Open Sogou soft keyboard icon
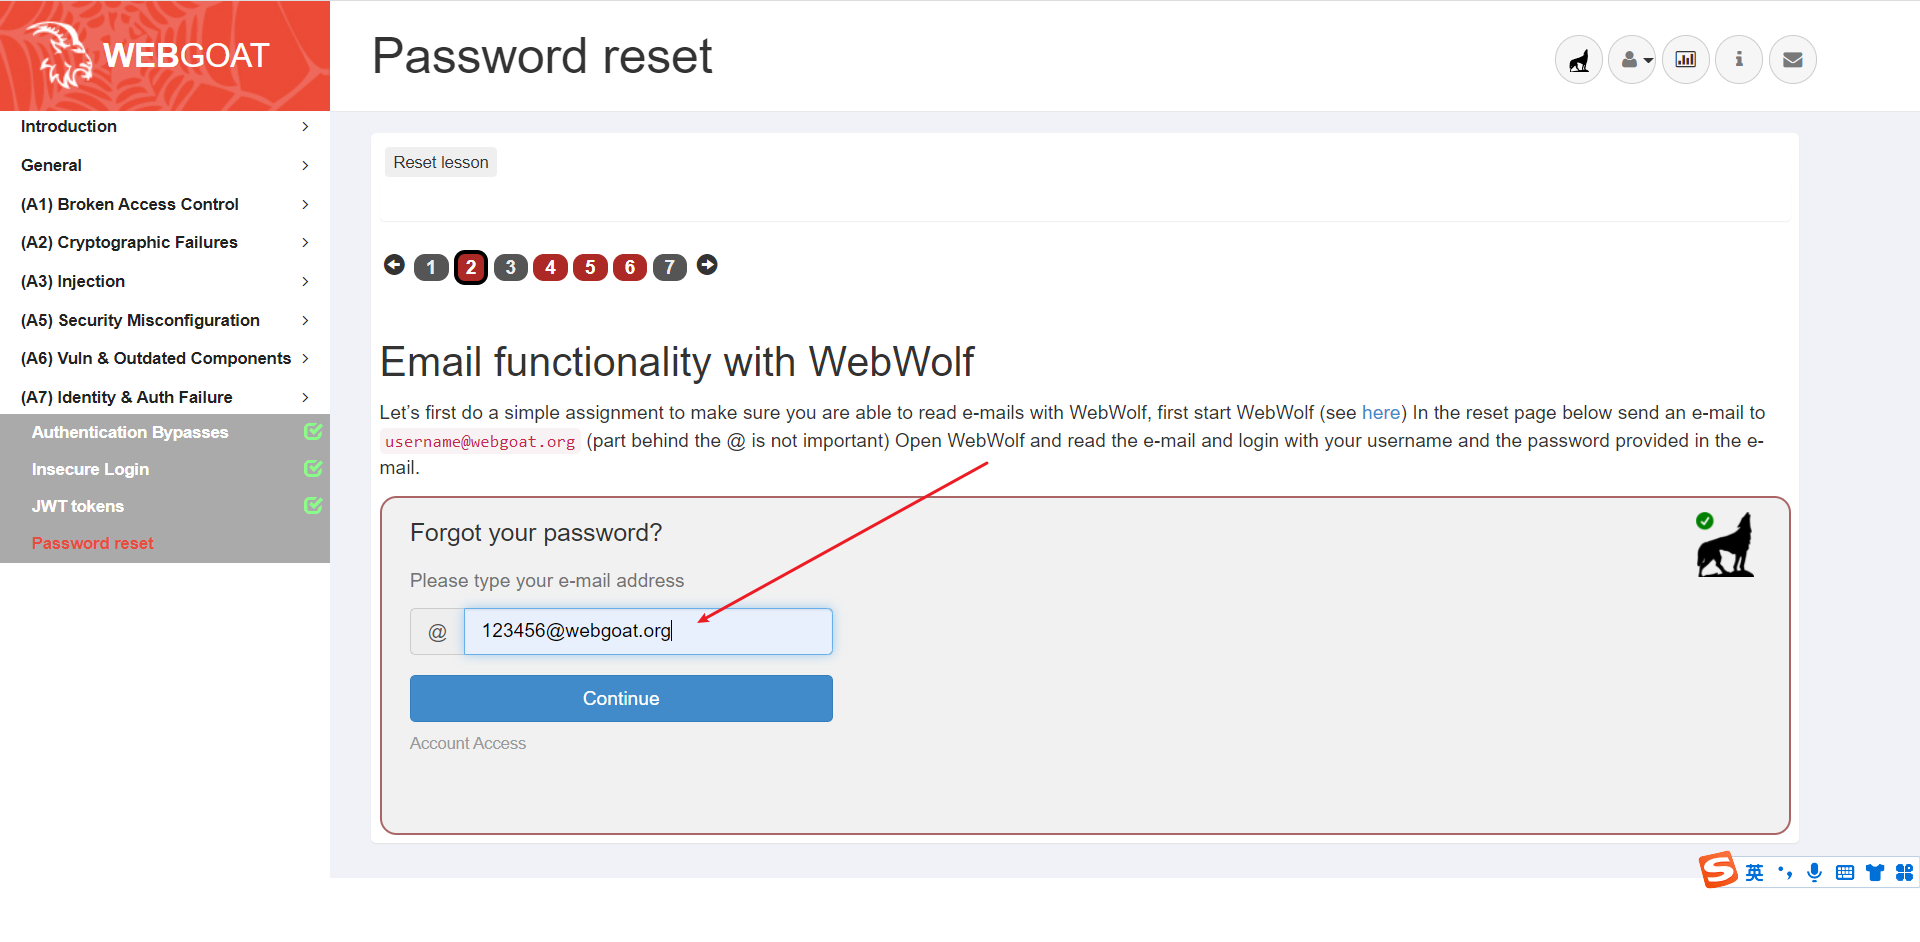Image resolution: width=1920 pixels, height=942 pixels. tap(1845, 873)
